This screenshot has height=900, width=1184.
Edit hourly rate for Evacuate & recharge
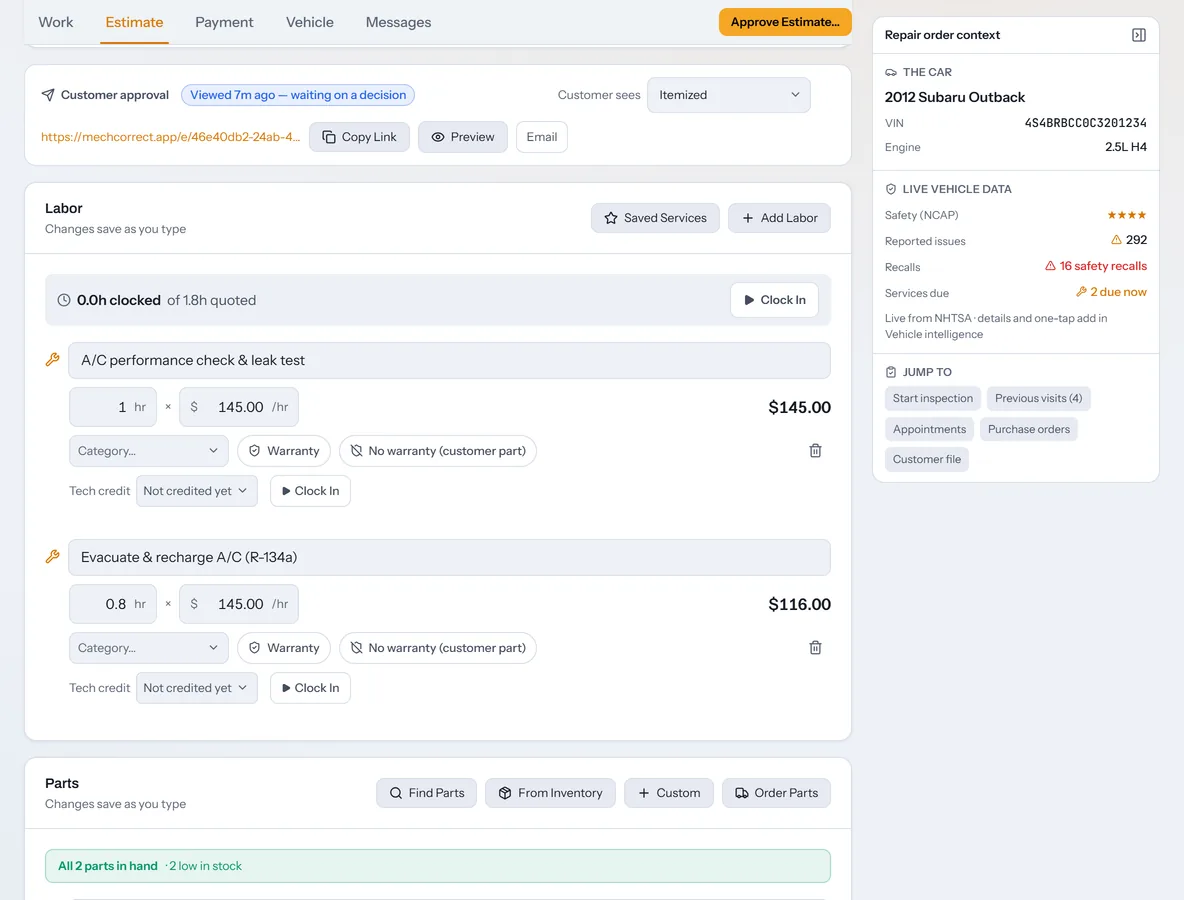point(239,604)
